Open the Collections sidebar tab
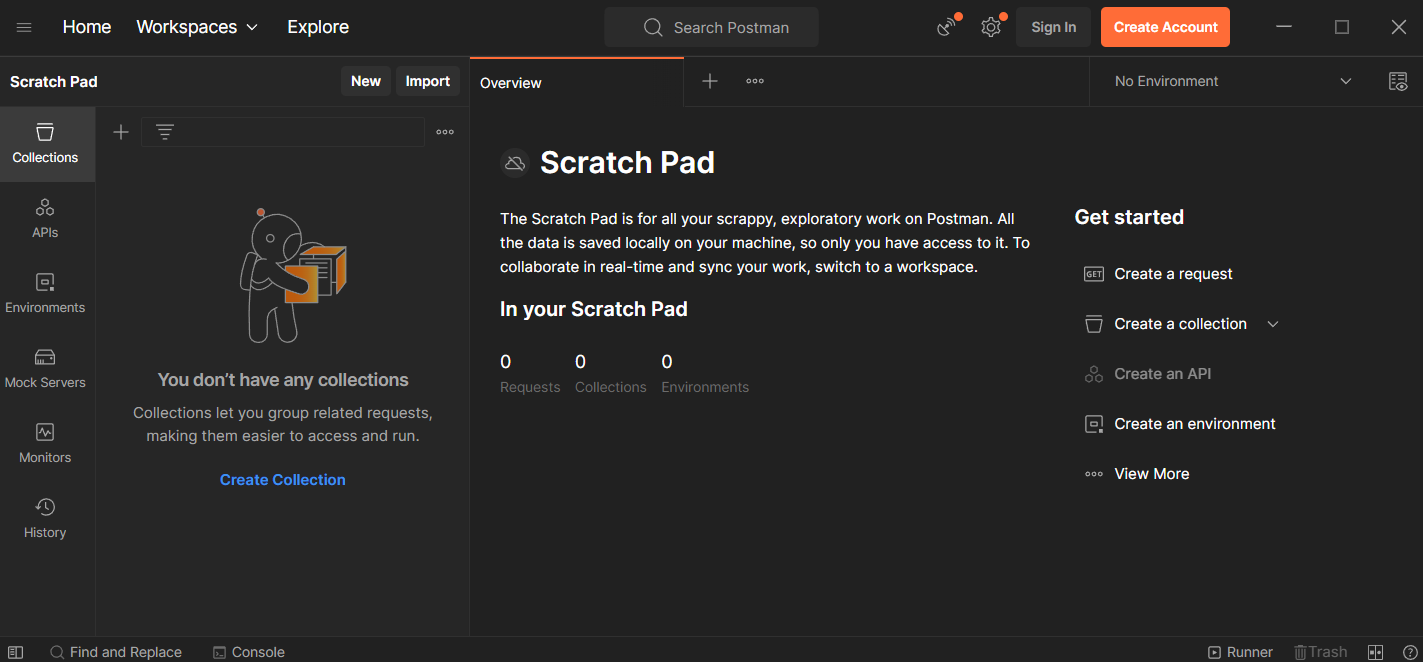The height and width of the screenshot is (662, 1423). (45, 144)
